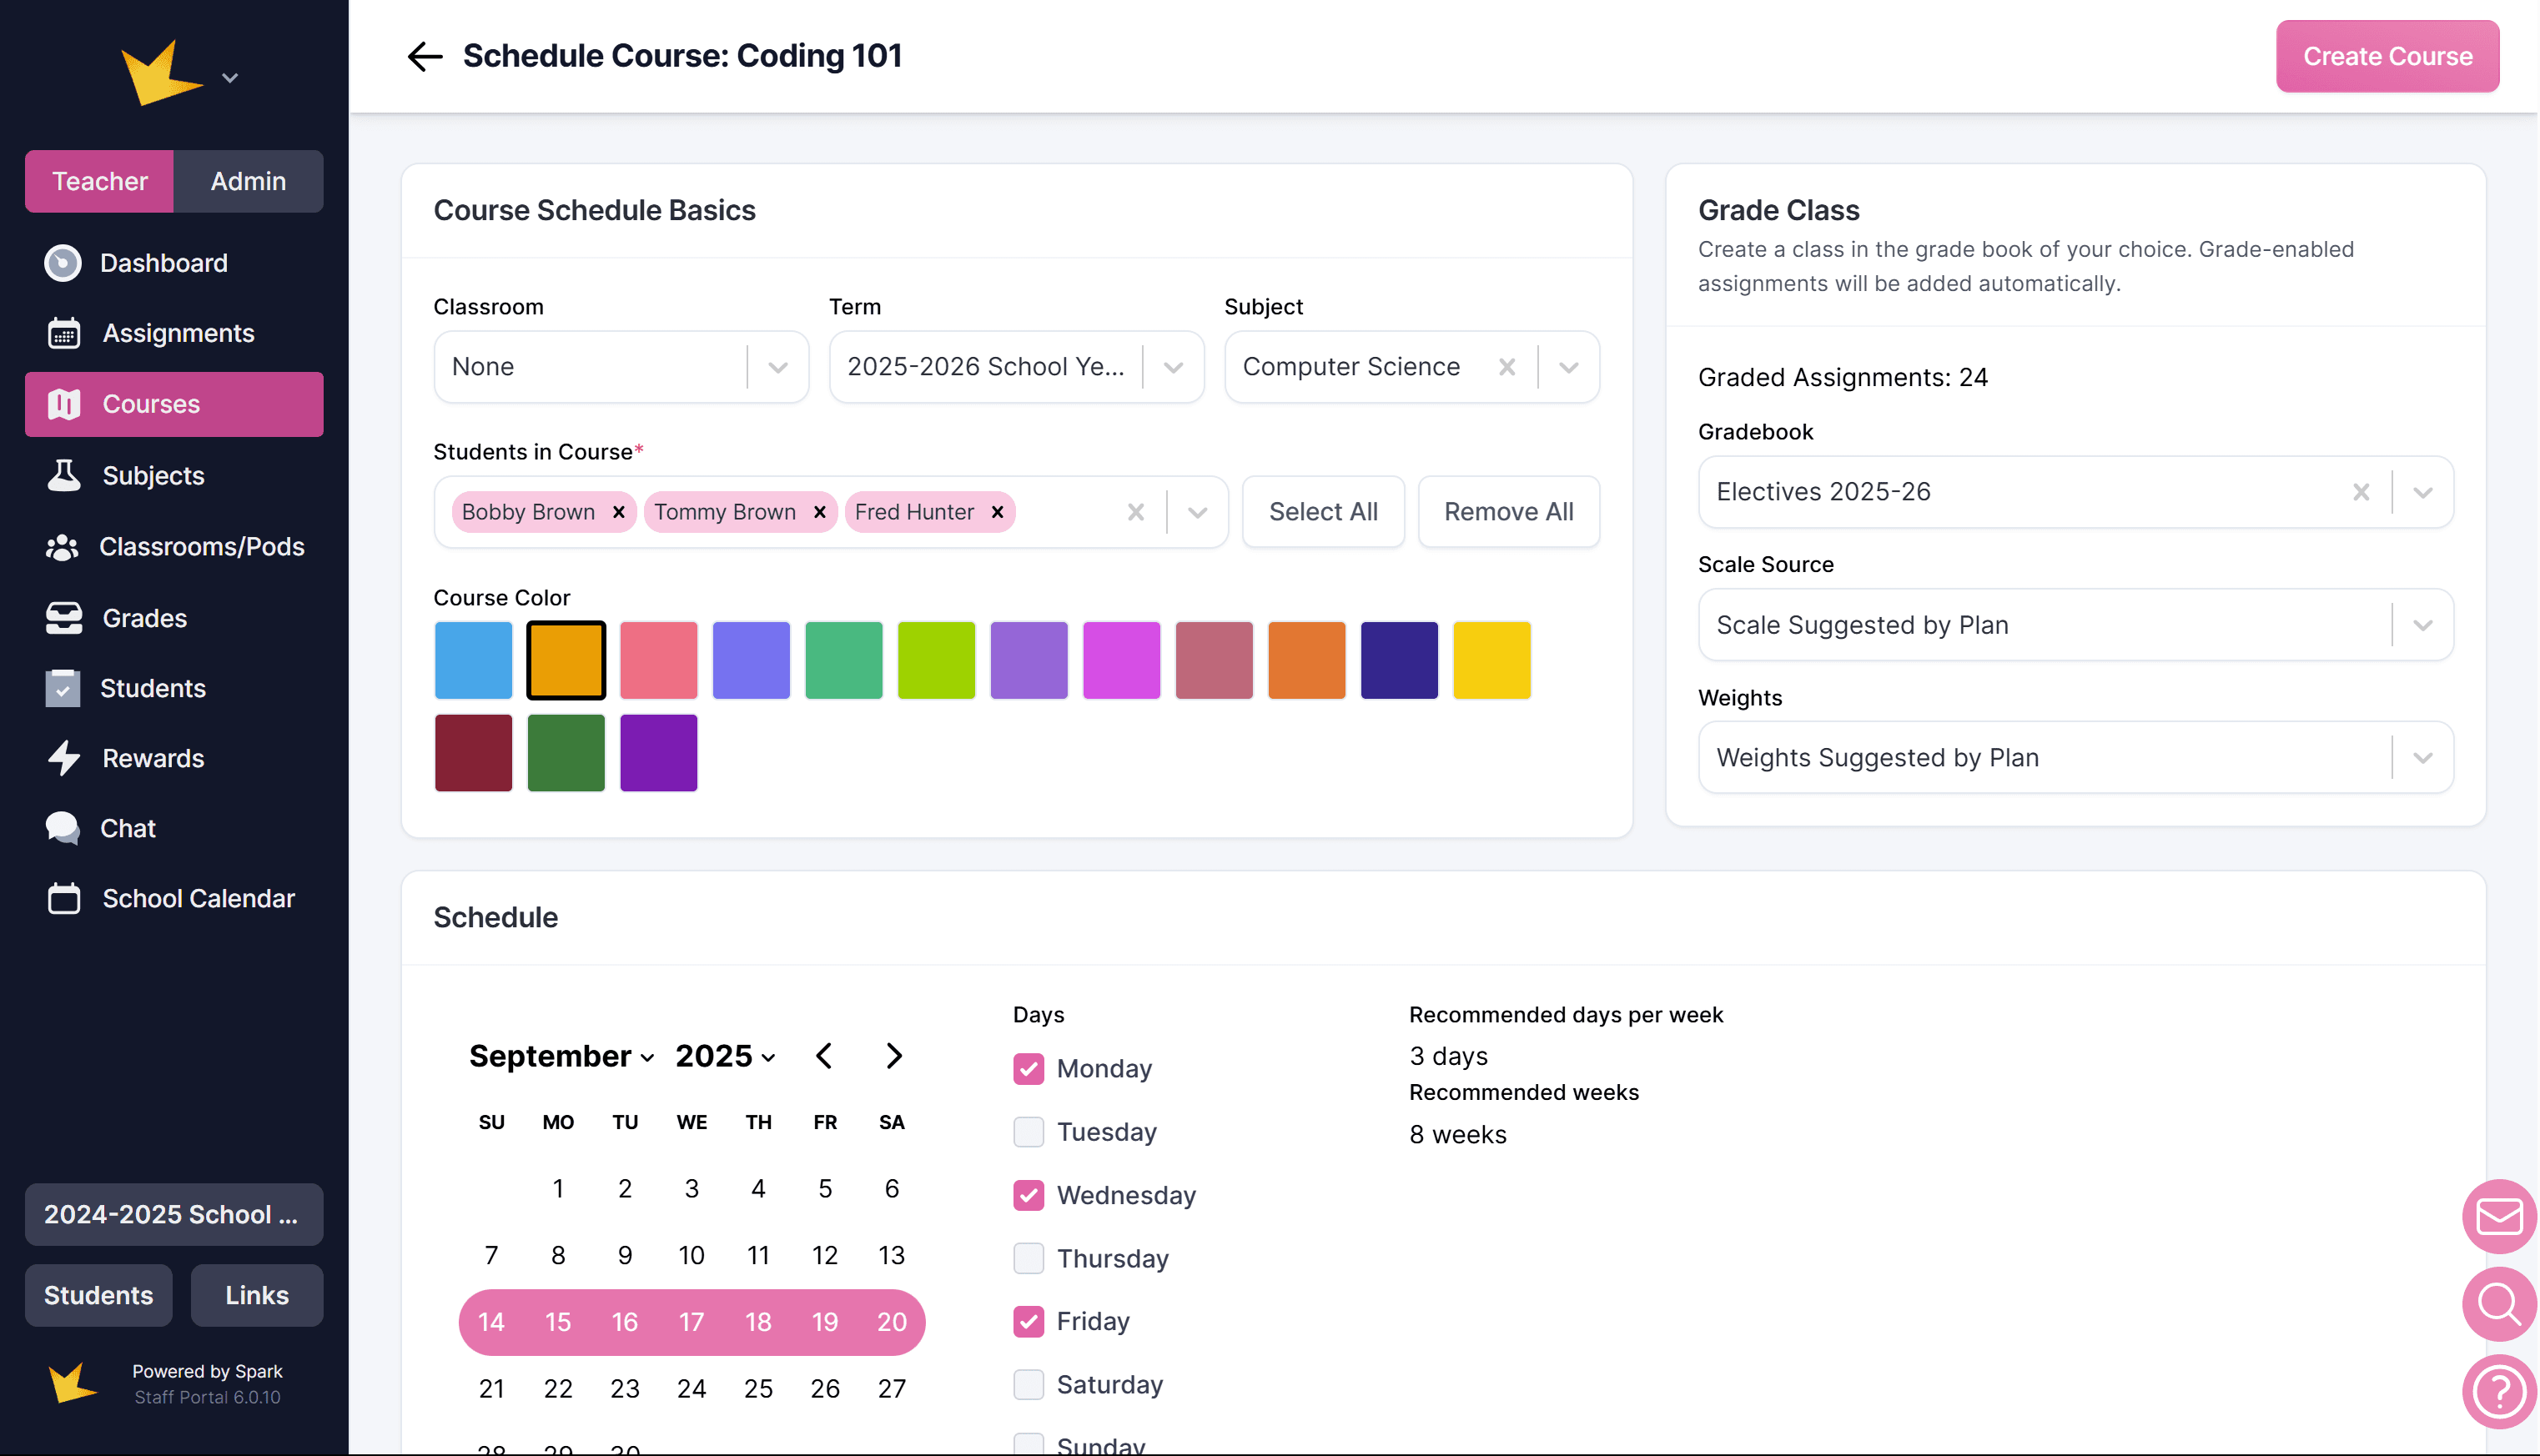The image size is (2540, 1456).
Task: Open Grades in the sidebar
Action: coord(145,618)
